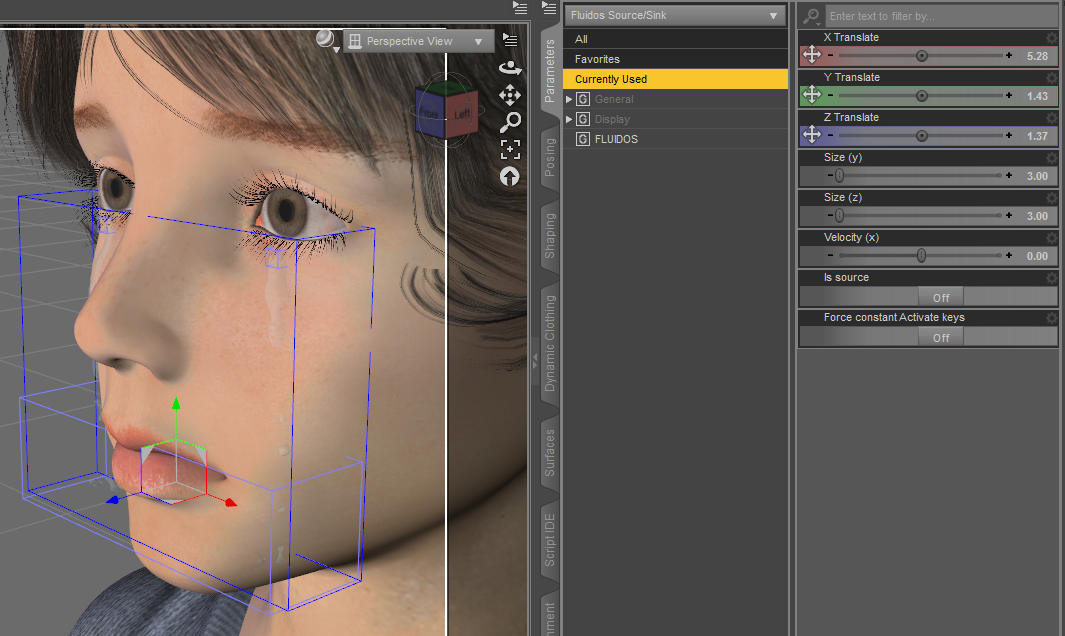Select the Favorites filter

pos(675,59)
